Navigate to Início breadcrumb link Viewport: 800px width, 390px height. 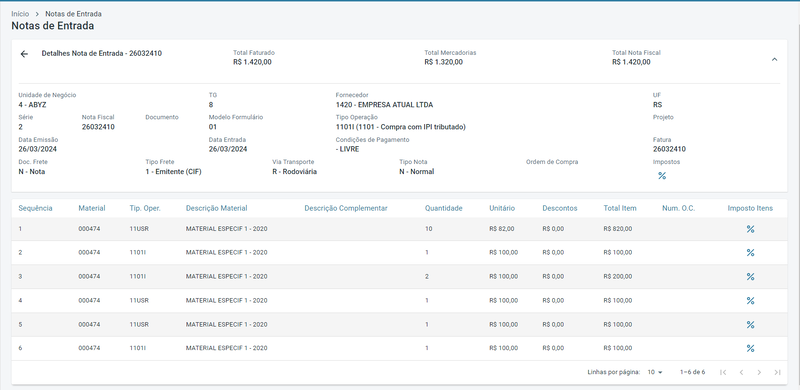[x=20, y=14]
